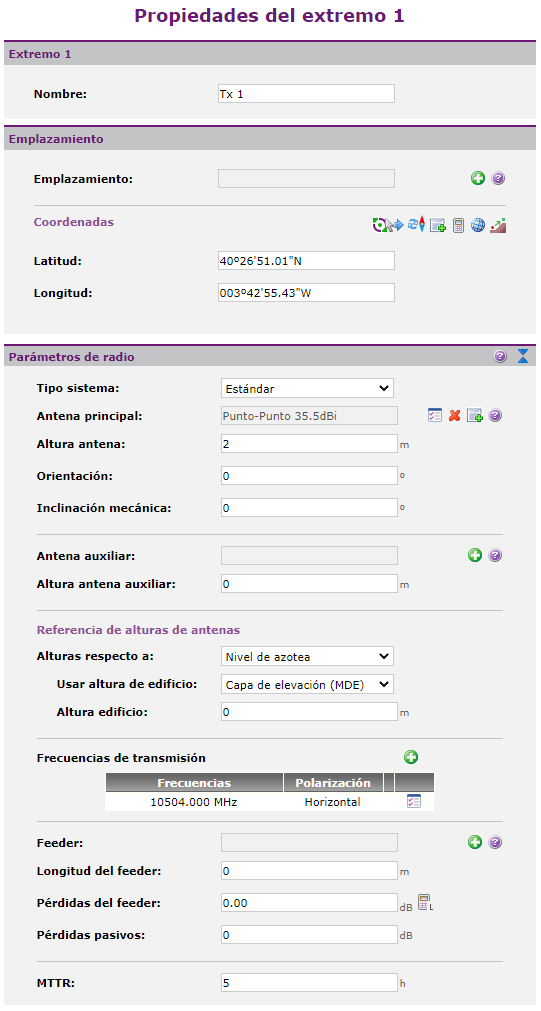
Task: Click the pick-coordinates-on-map cursor icon
Action: pyautogui.click(x=388, y=225)
